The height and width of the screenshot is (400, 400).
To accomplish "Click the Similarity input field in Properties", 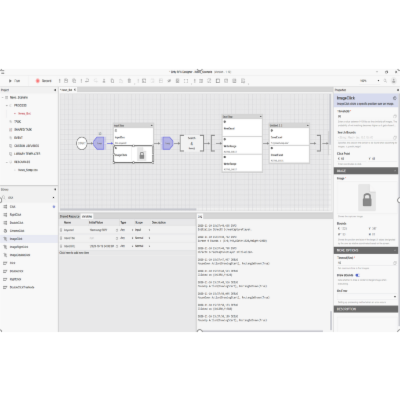I will pyautogui.click(x=365, y=117).
